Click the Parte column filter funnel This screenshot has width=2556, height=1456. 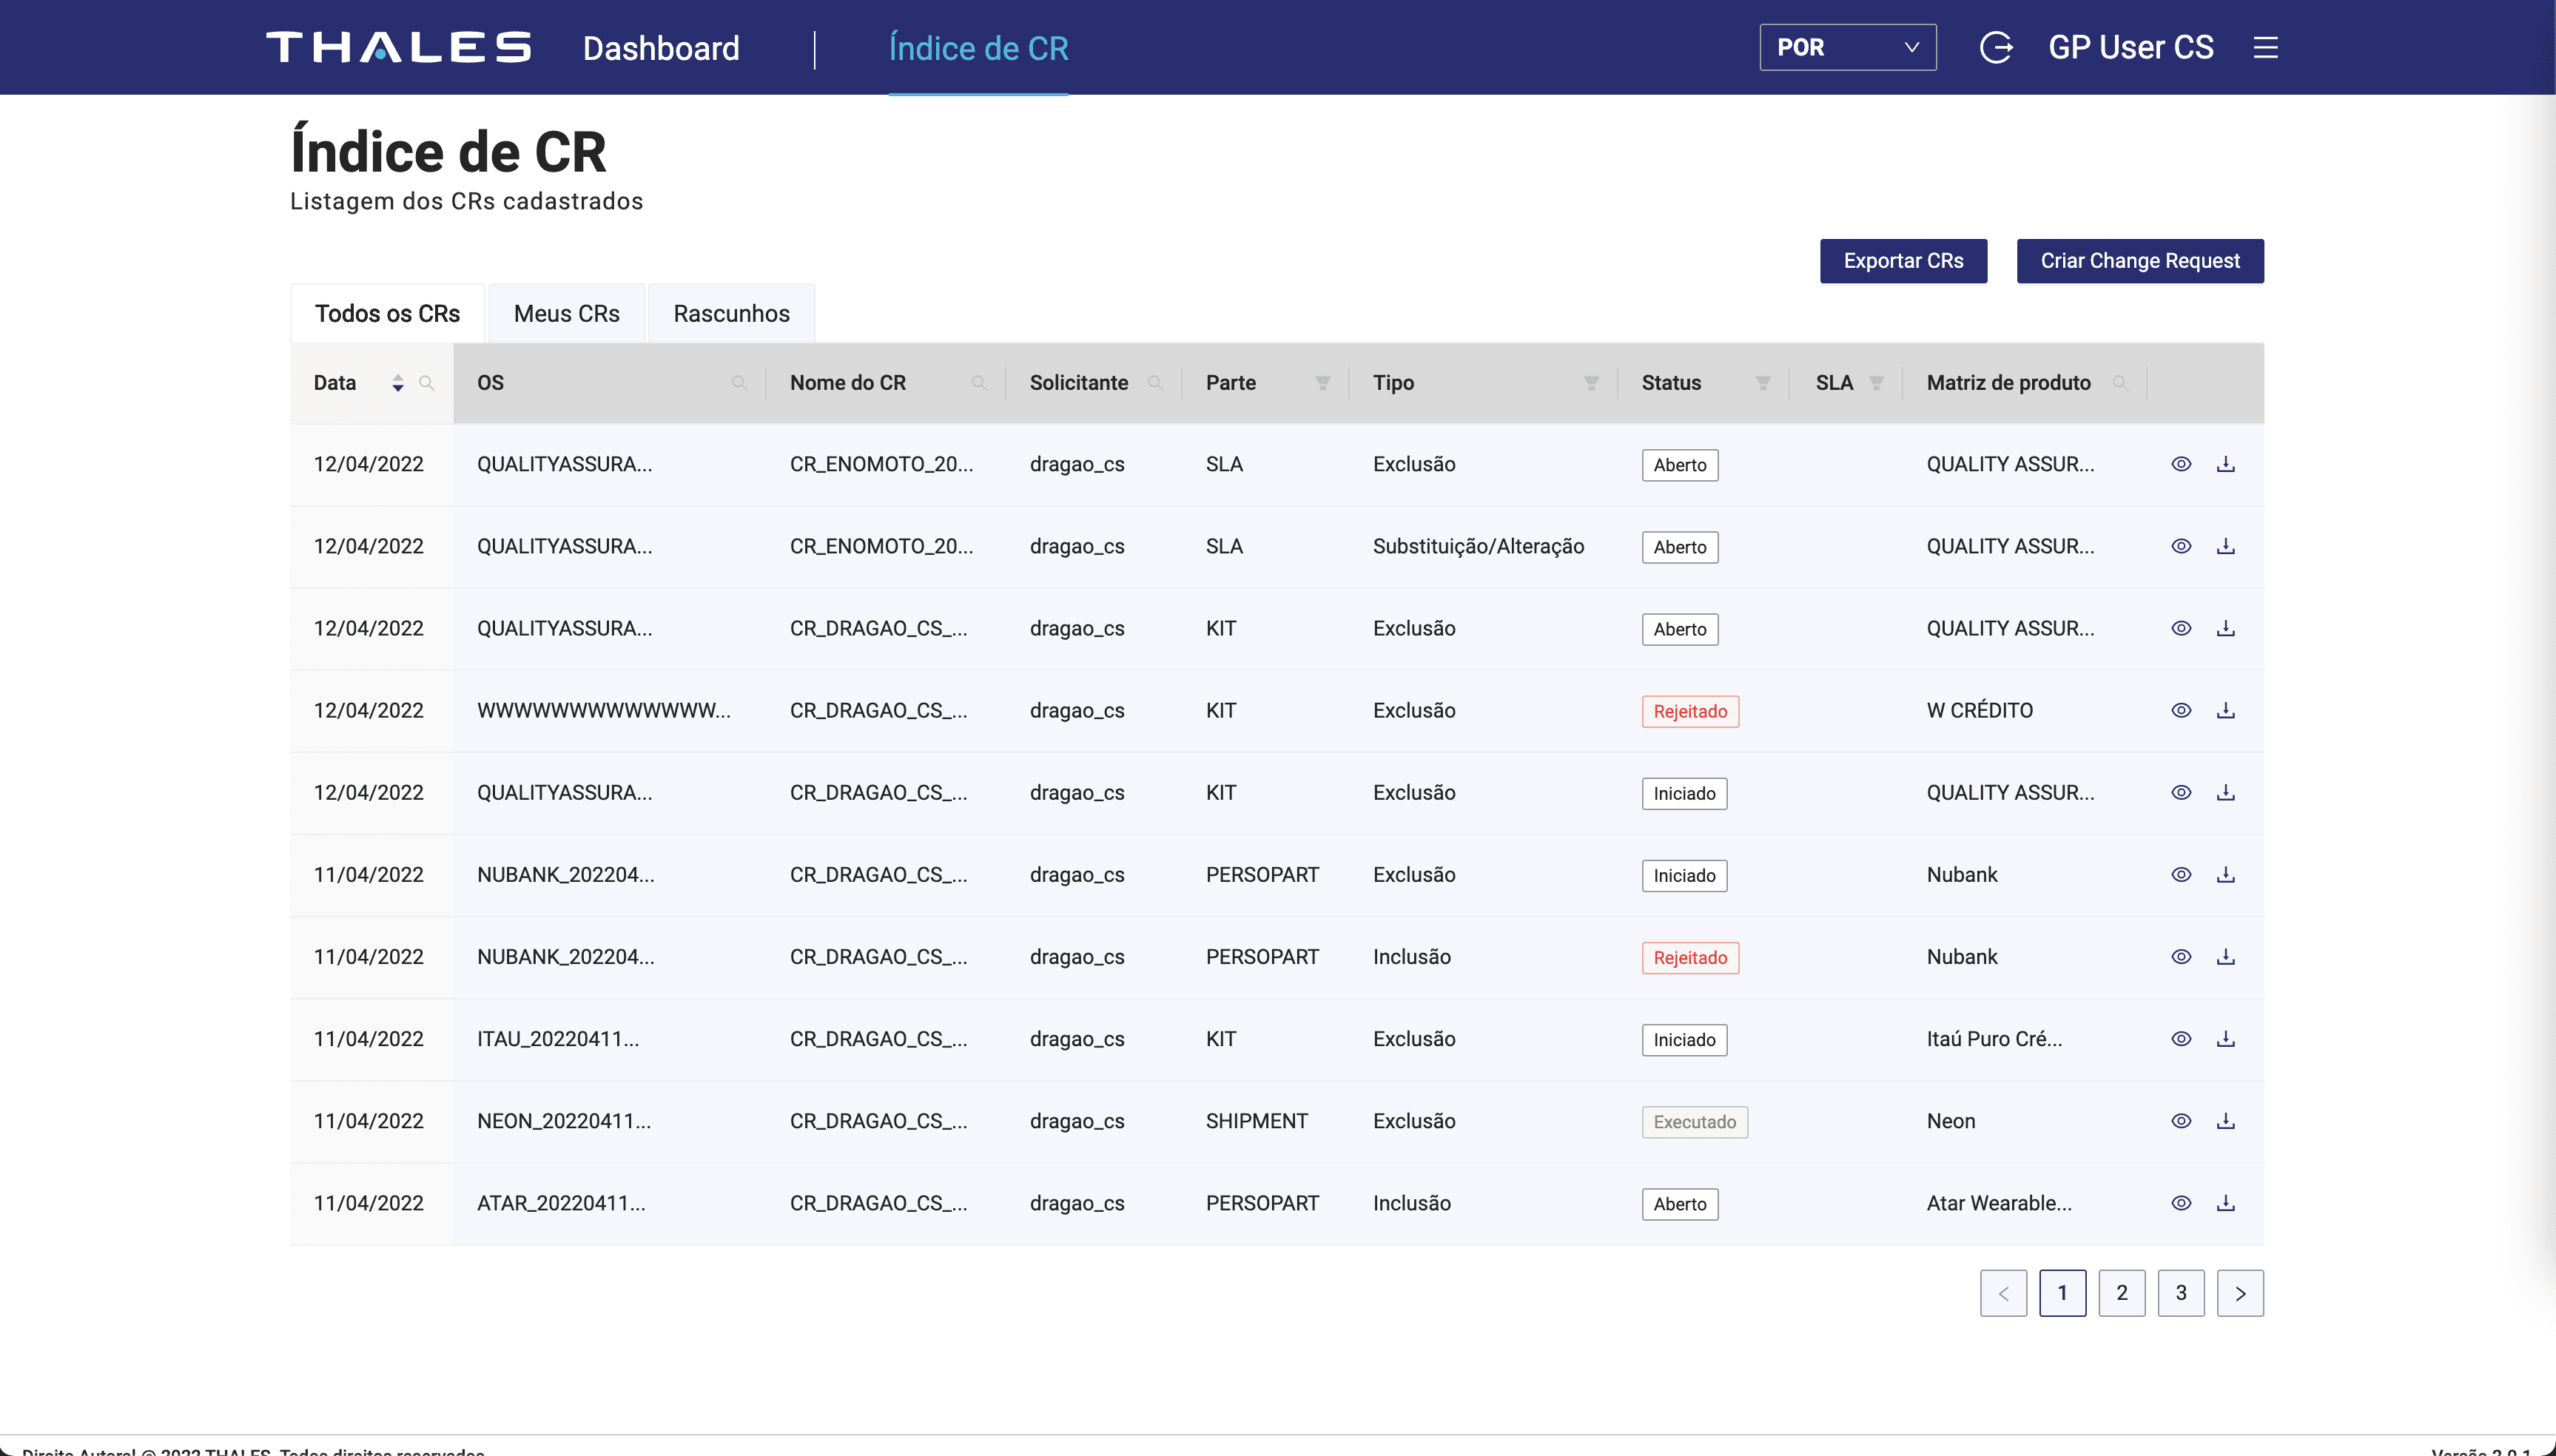point(1323,383)
